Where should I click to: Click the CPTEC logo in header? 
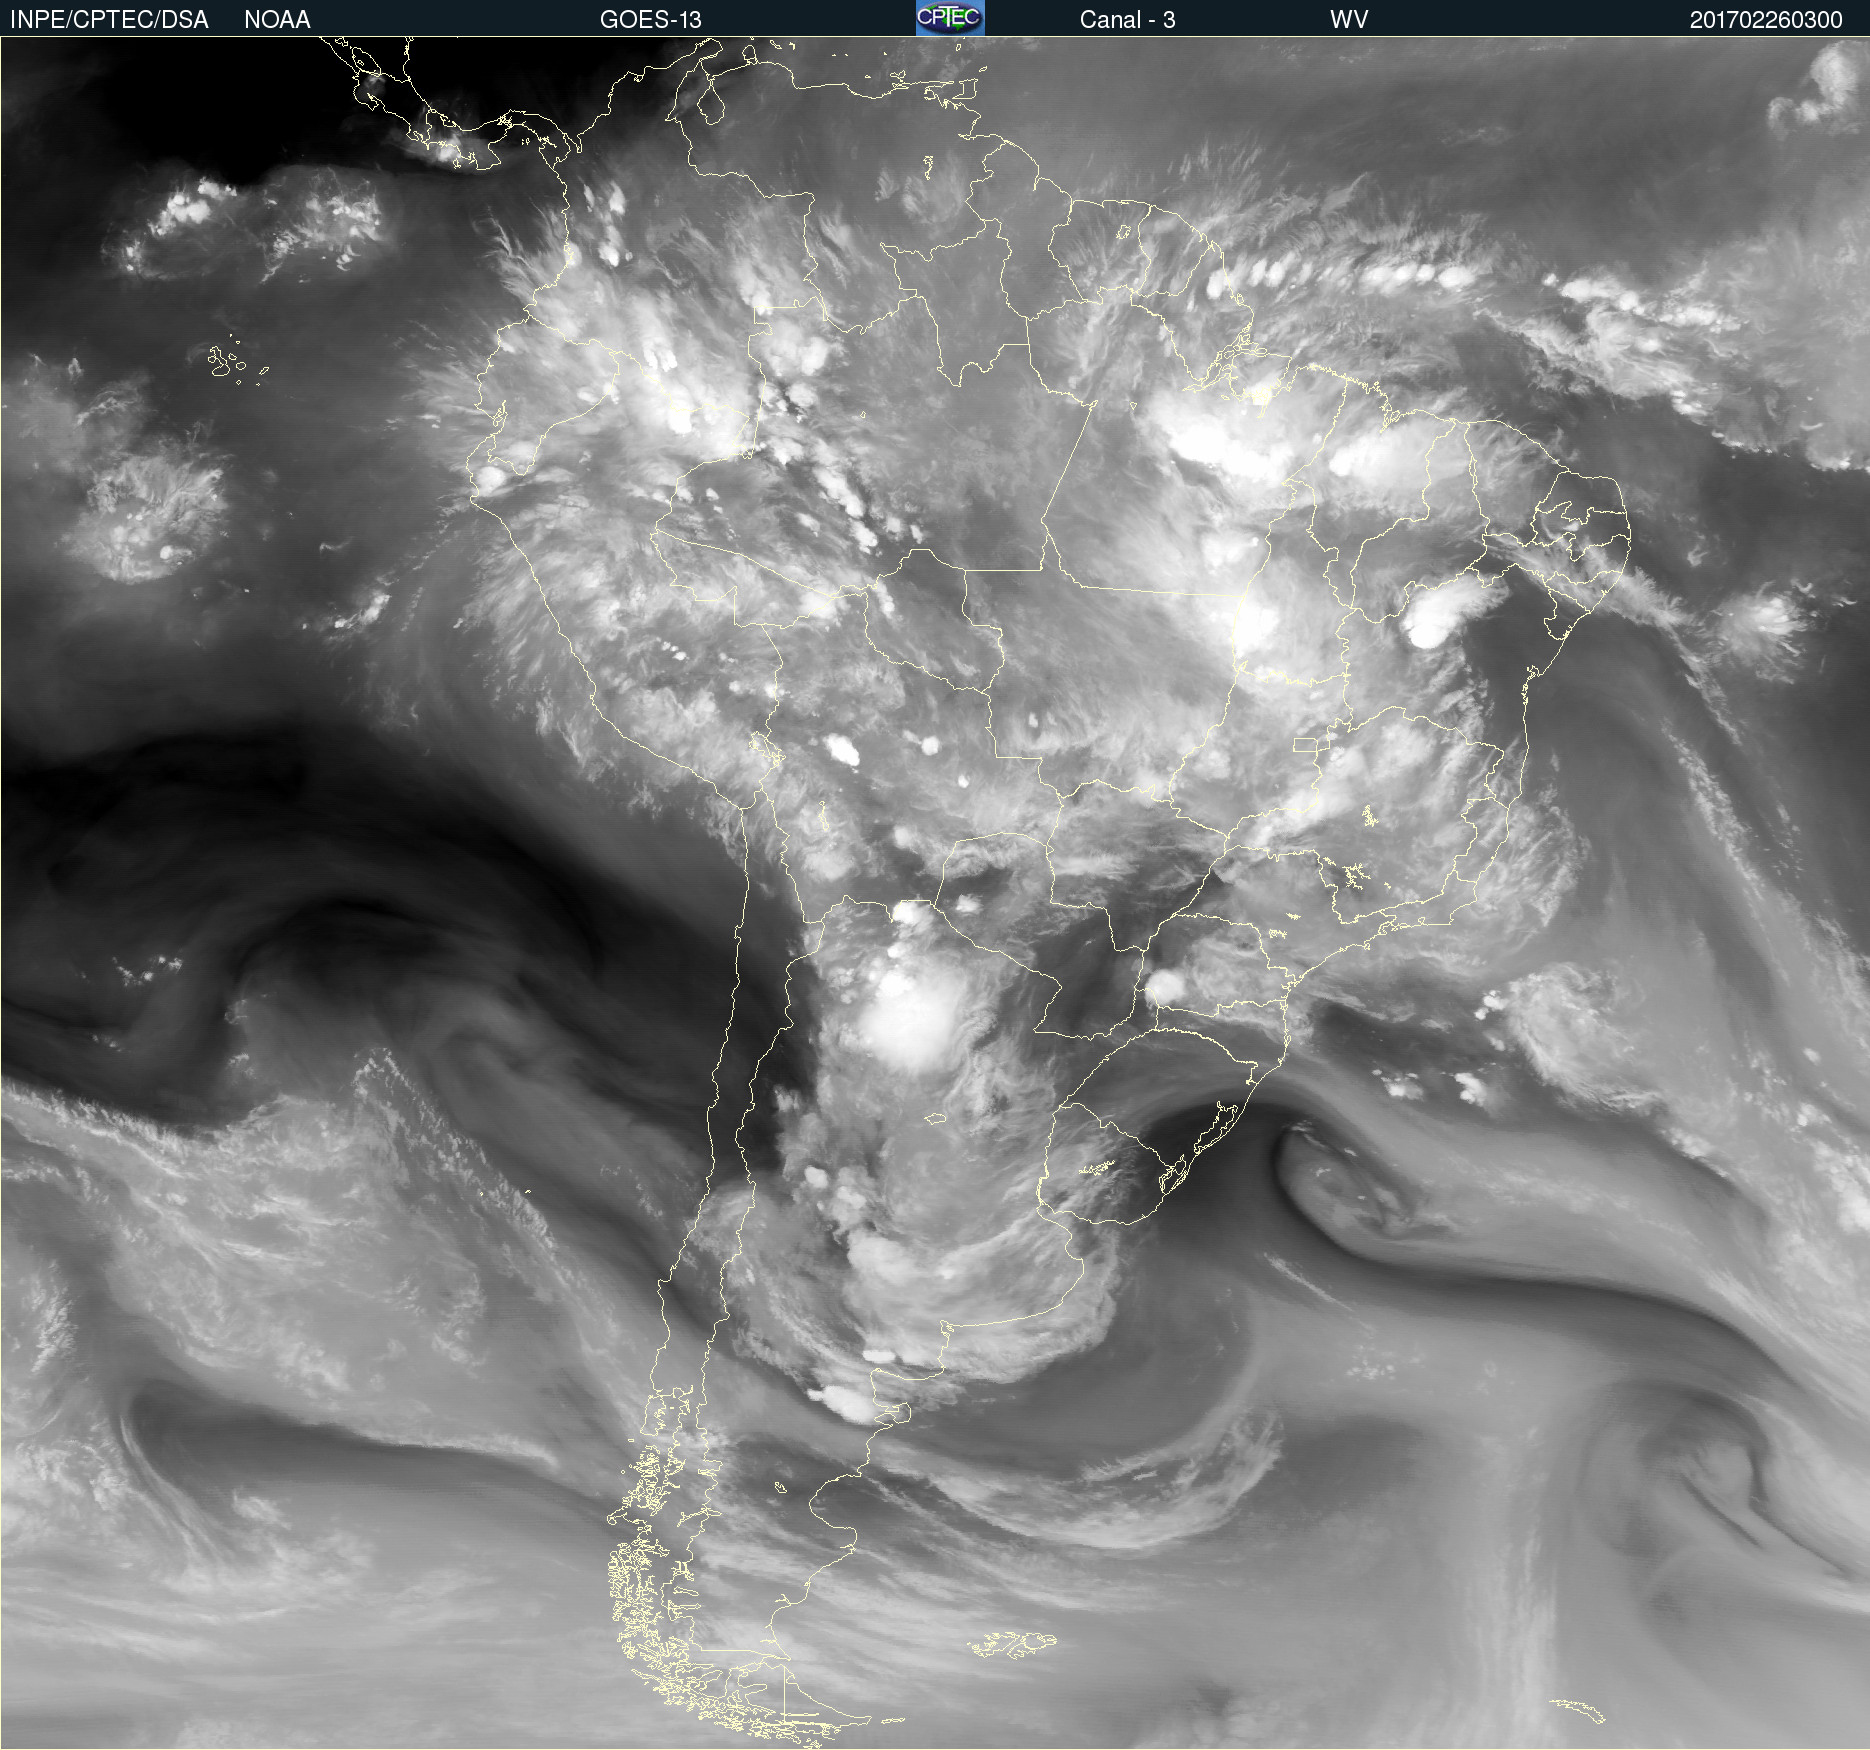(949, 18)
